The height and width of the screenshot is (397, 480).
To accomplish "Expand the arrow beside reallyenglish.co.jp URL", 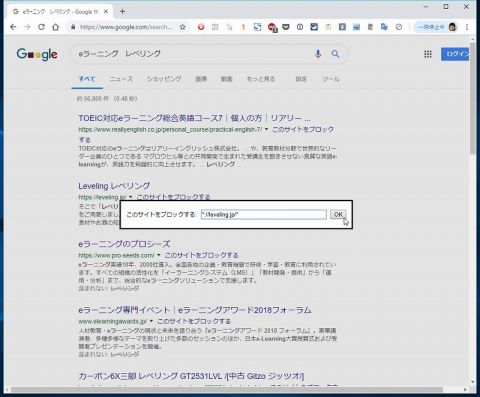I will click(266, 129).
